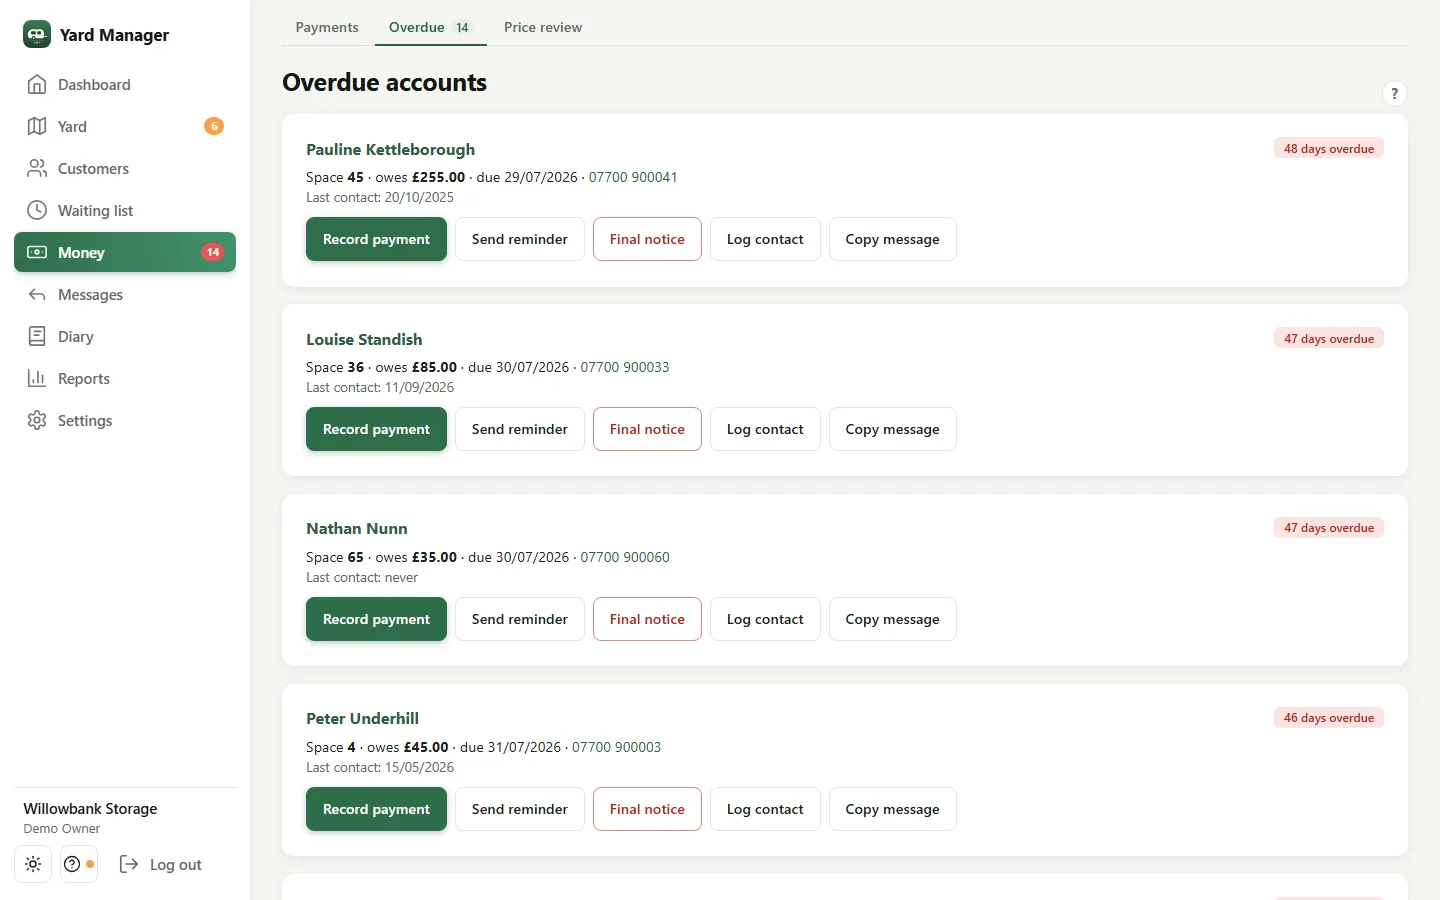Screen dimensions: 1440x900
Task: Click Willowbank Storage site name
Action: click(x=90, y=808)
